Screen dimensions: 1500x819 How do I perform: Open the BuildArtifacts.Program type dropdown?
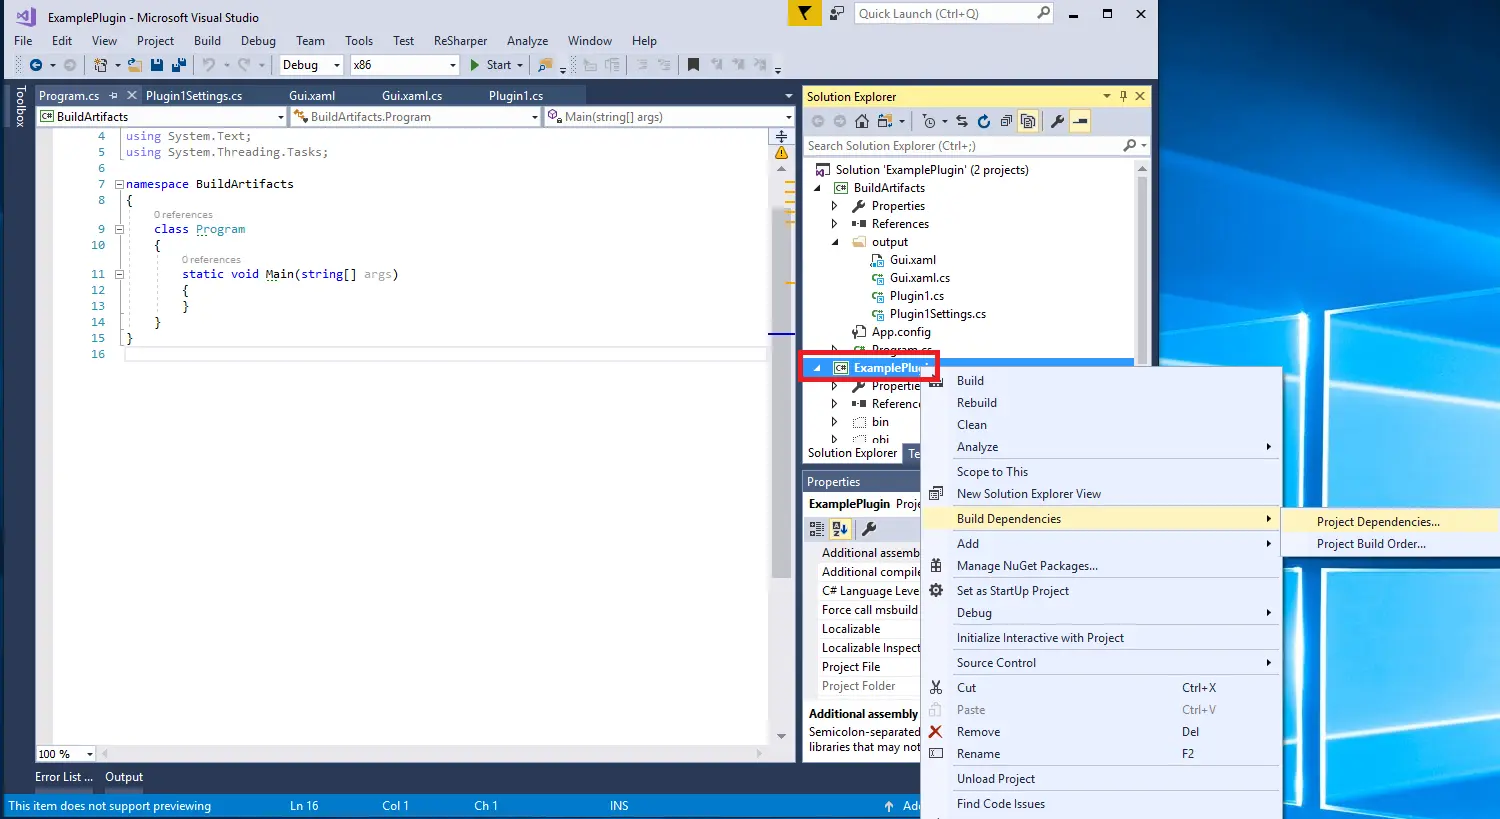(x=416, y=117)
